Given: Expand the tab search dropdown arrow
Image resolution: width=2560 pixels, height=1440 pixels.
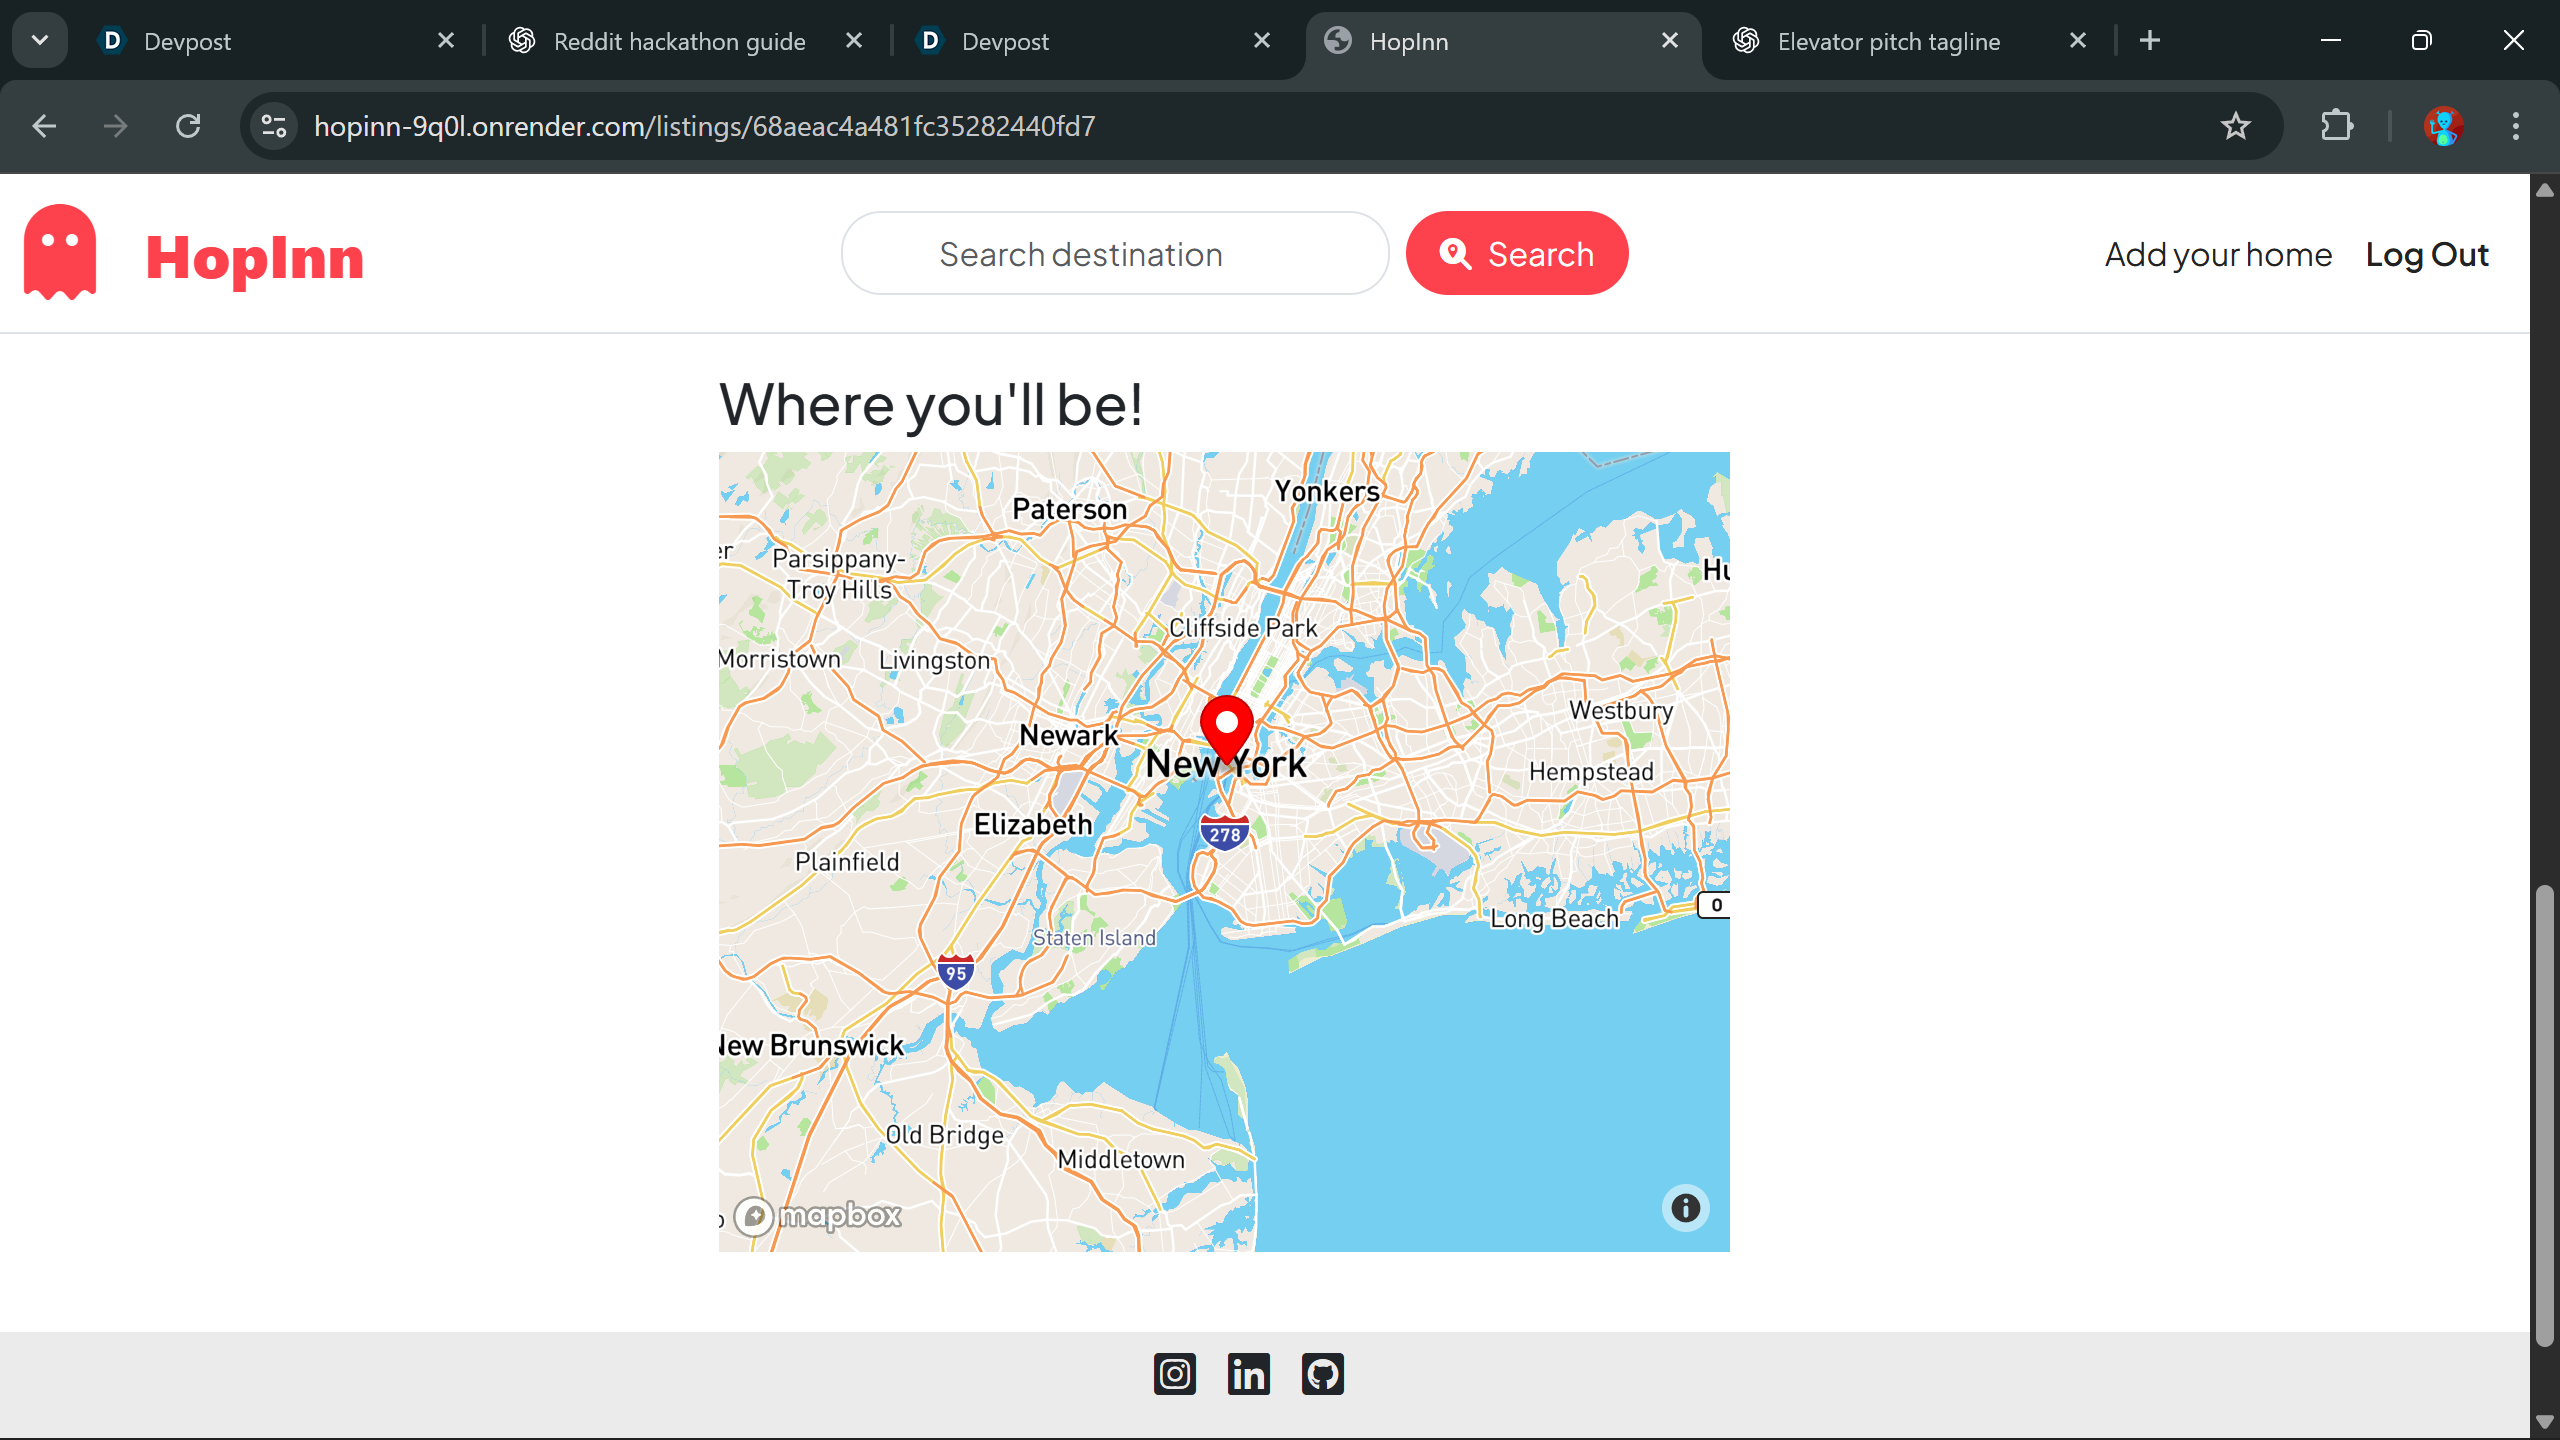Looking at the screenshot, I should 40,41.
